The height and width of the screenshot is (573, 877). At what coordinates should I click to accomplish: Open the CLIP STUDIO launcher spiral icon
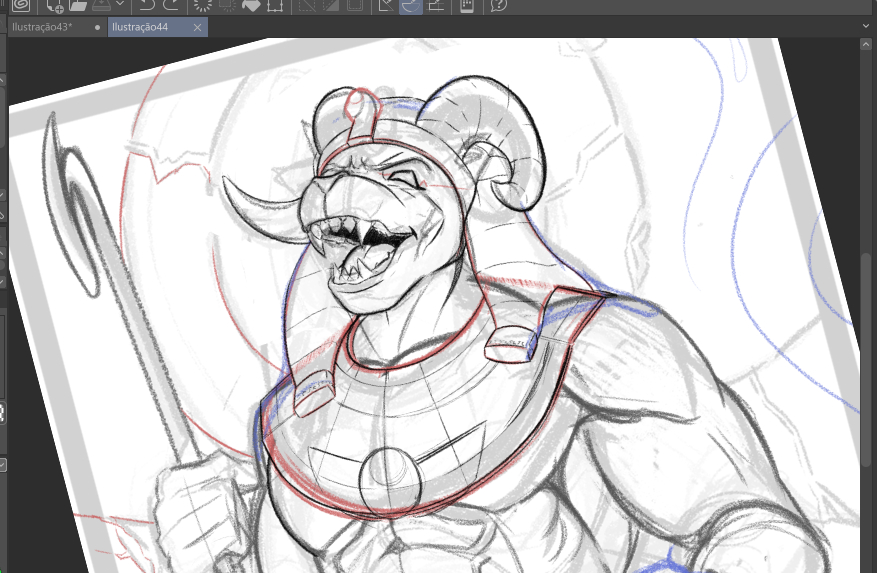[x=20, y=5]
